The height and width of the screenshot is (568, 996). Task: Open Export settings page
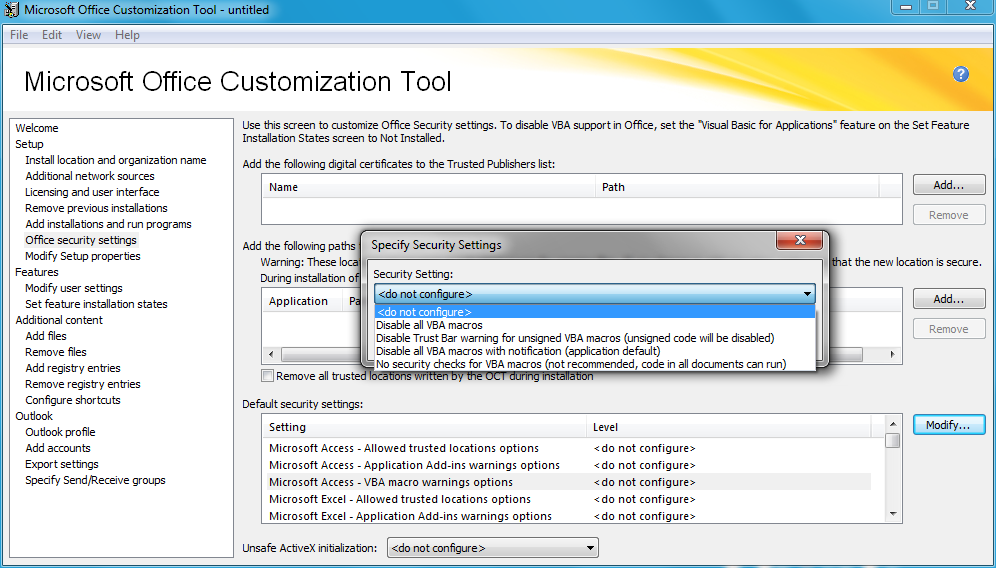click(x=62, y=464)
